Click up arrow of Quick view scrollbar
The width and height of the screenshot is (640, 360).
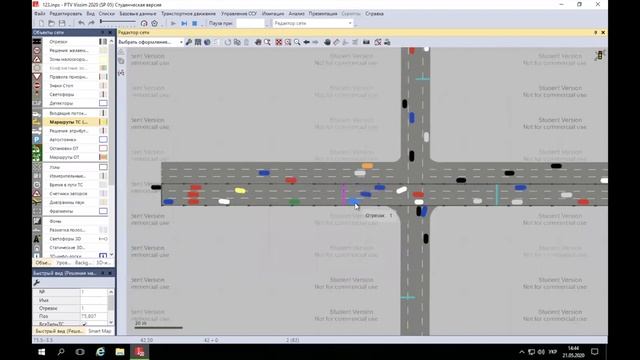pos(111,292)
